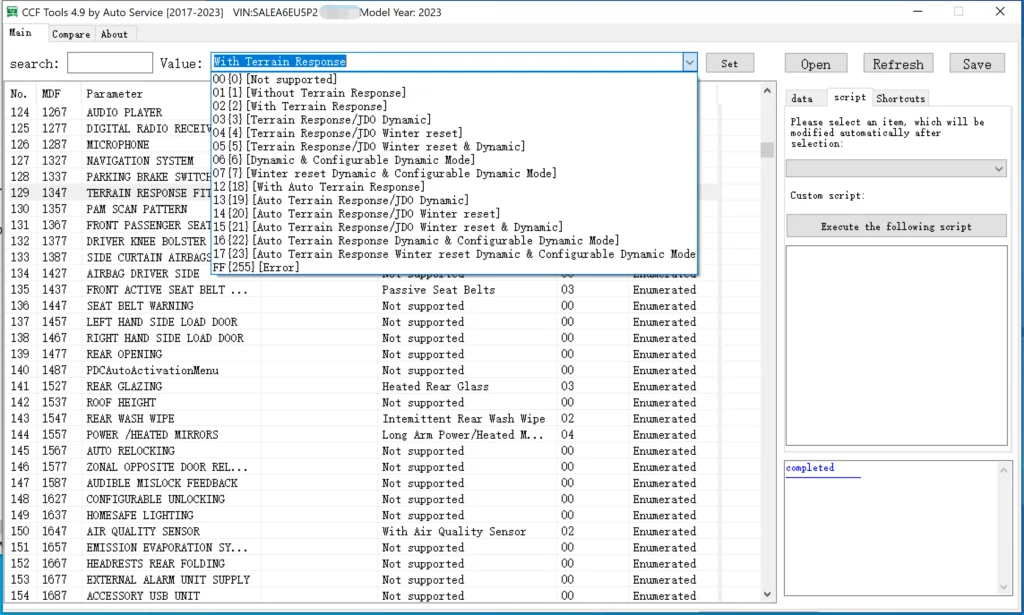Click the Refresh button
The height and width of the screenshot is (615, 1024).
coord(898,63)
